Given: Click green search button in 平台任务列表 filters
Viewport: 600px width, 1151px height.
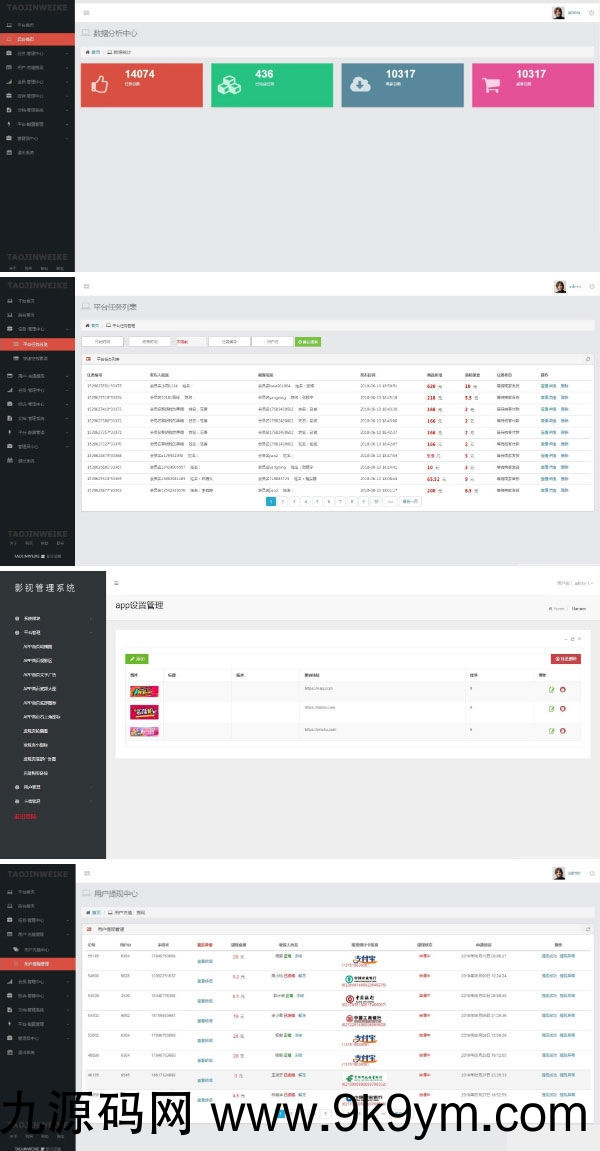Looking at the screenshot, I should coord(308,342).
